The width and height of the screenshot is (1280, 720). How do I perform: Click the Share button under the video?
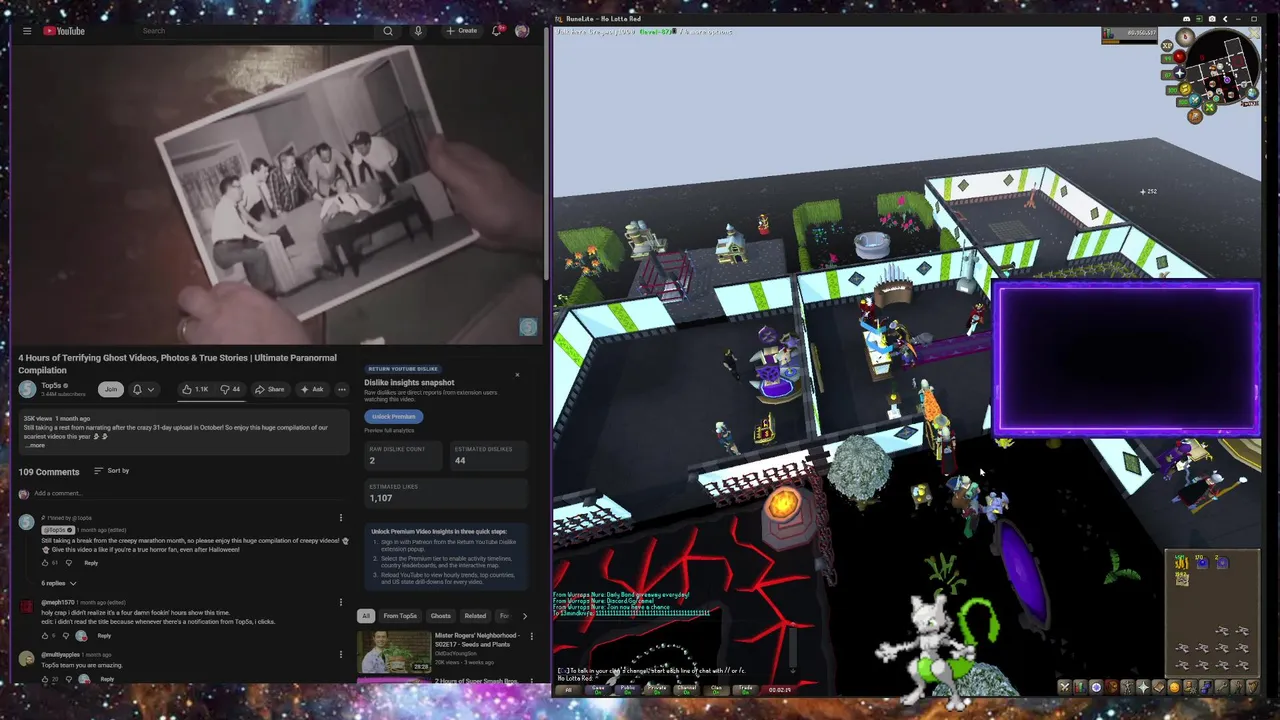pyautogui.click(x=270, y=389)
